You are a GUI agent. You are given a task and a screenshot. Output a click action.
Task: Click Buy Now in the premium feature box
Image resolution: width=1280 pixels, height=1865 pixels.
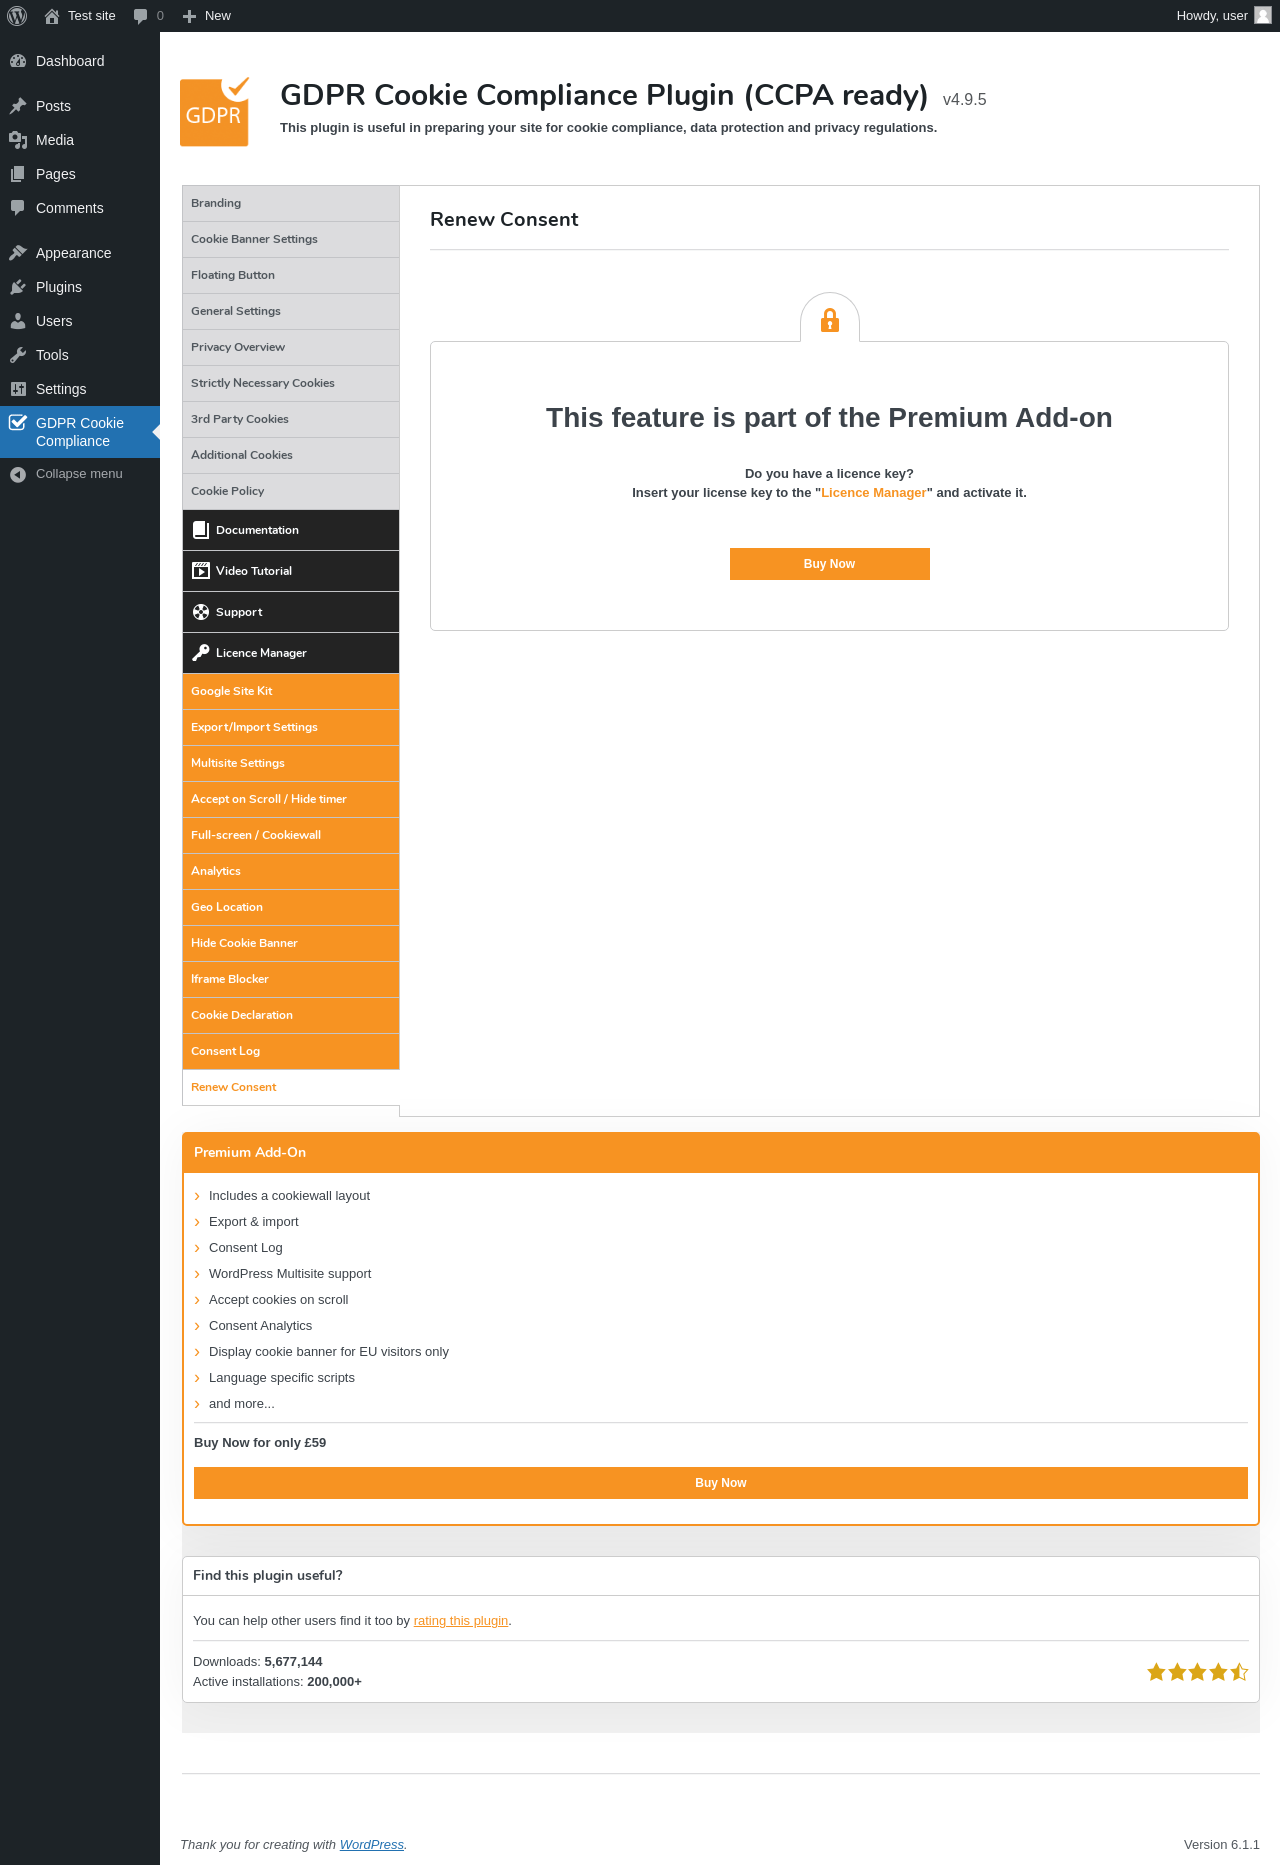830,564
